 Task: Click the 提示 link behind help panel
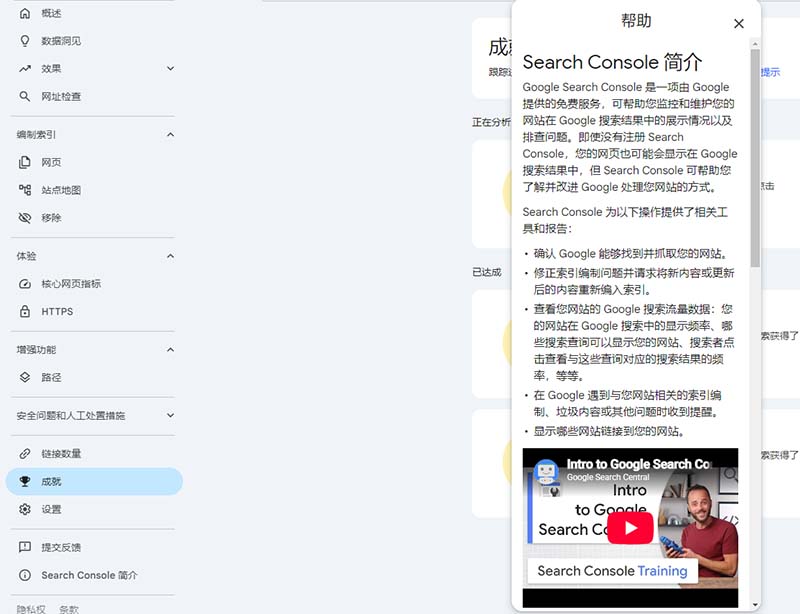click(x=770, y=72)
